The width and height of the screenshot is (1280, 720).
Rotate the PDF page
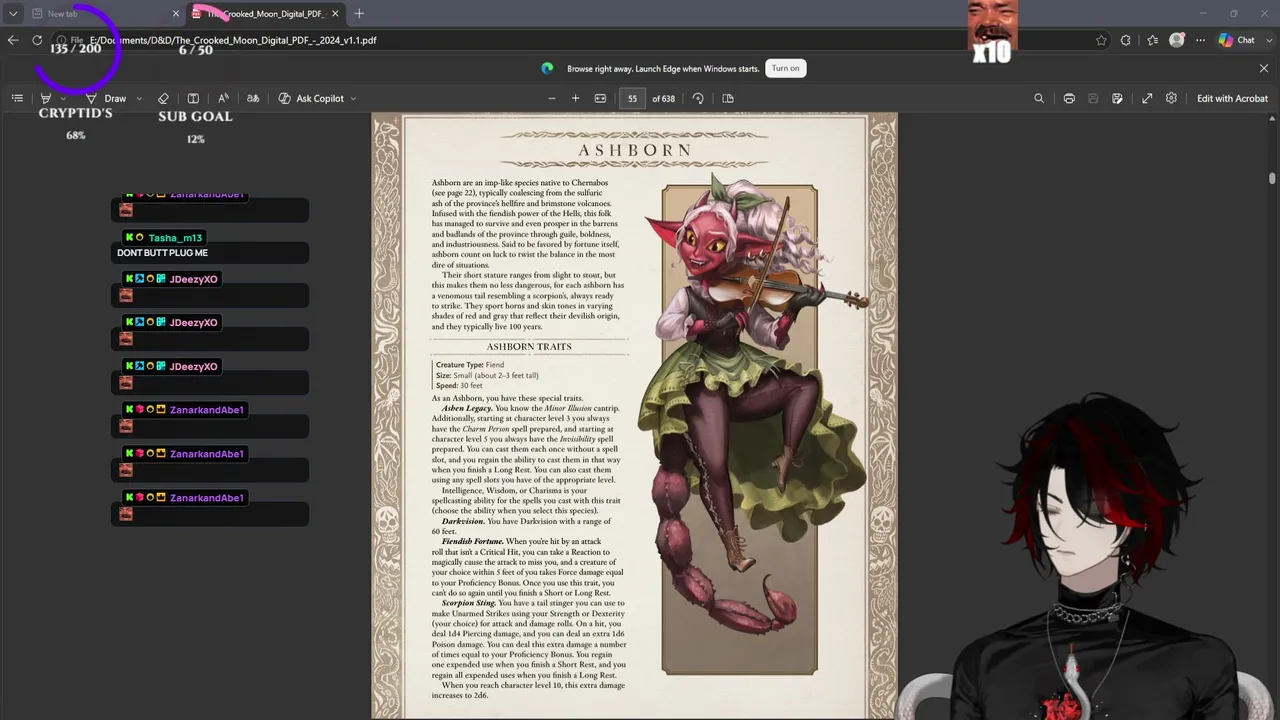point(698,98)
